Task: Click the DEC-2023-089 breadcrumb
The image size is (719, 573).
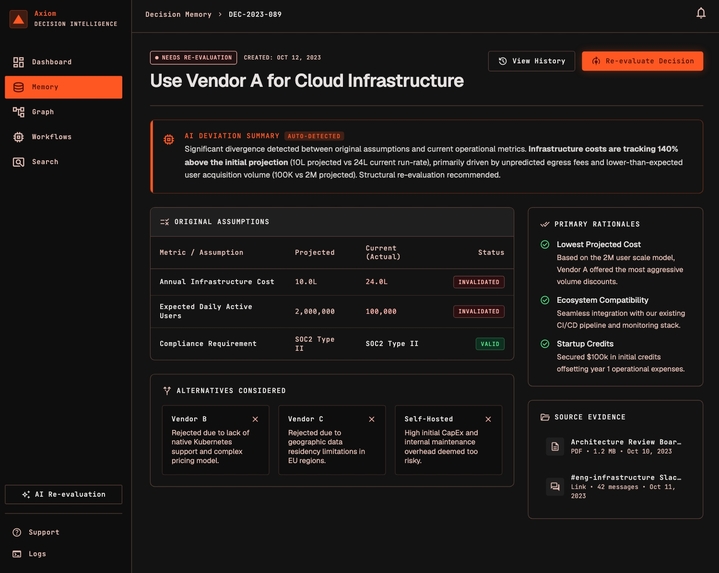Action: pyautogui.click(x=255, y=14)
